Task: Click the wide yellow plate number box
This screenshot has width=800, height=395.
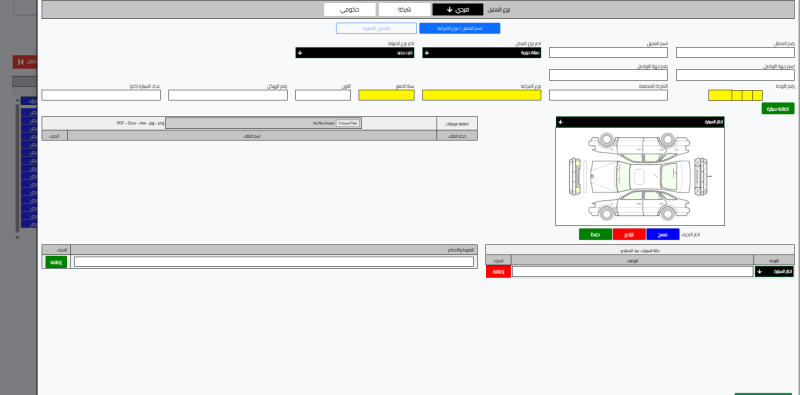Action: [720, 95]
